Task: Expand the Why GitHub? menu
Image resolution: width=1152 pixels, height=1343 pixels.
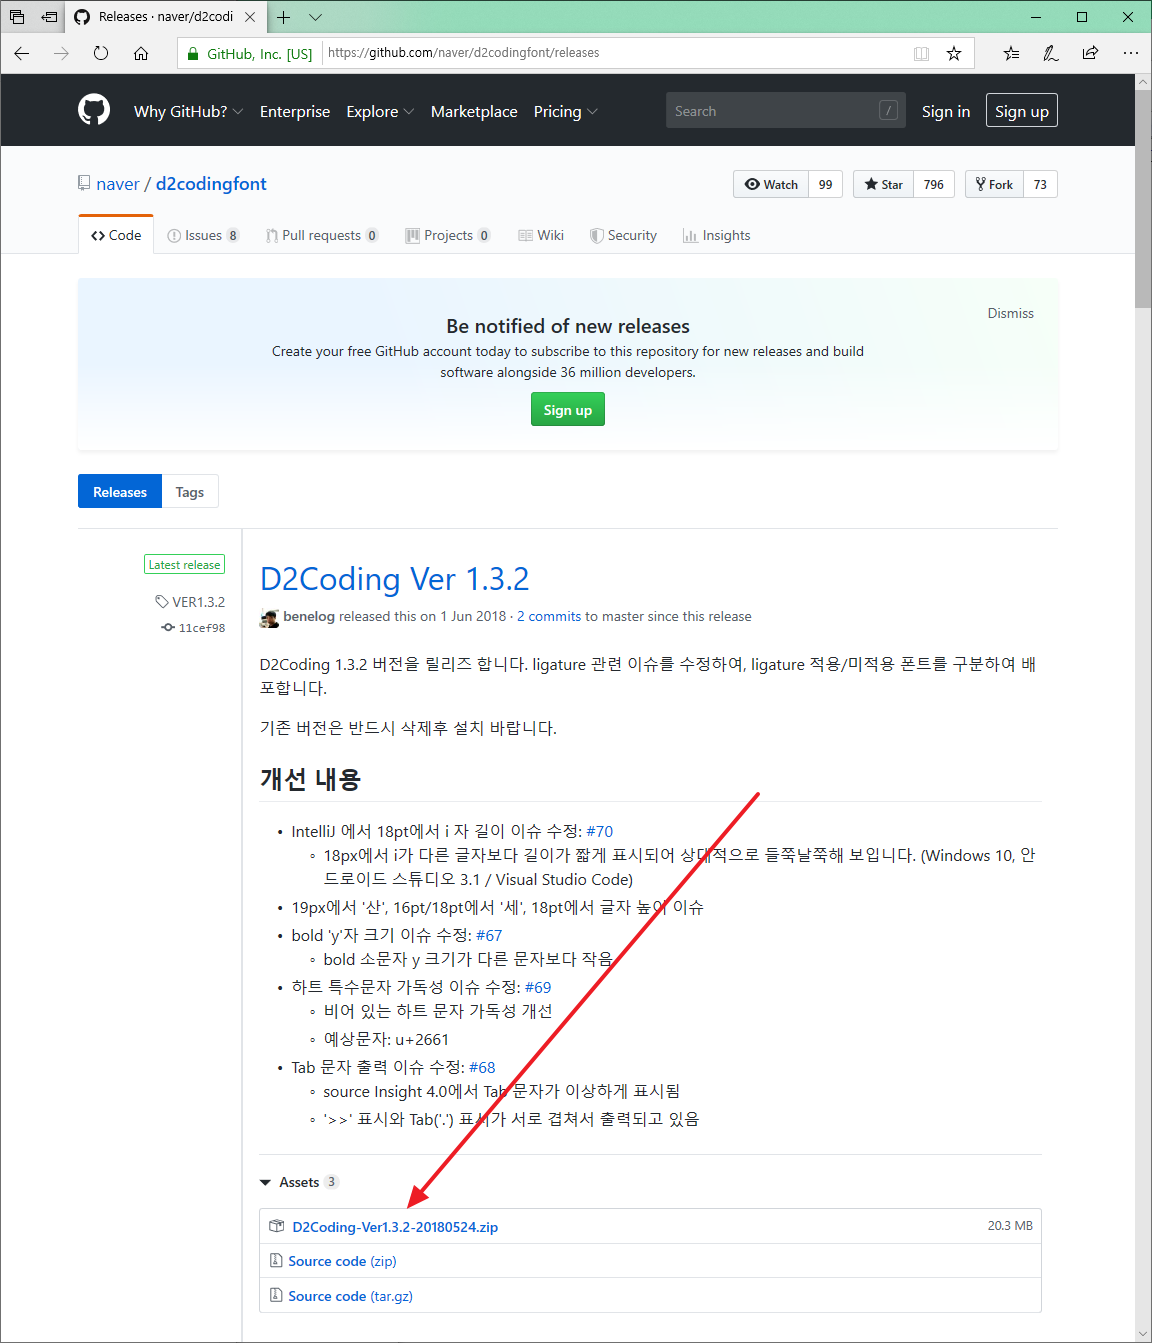Action: pos(189,112)
